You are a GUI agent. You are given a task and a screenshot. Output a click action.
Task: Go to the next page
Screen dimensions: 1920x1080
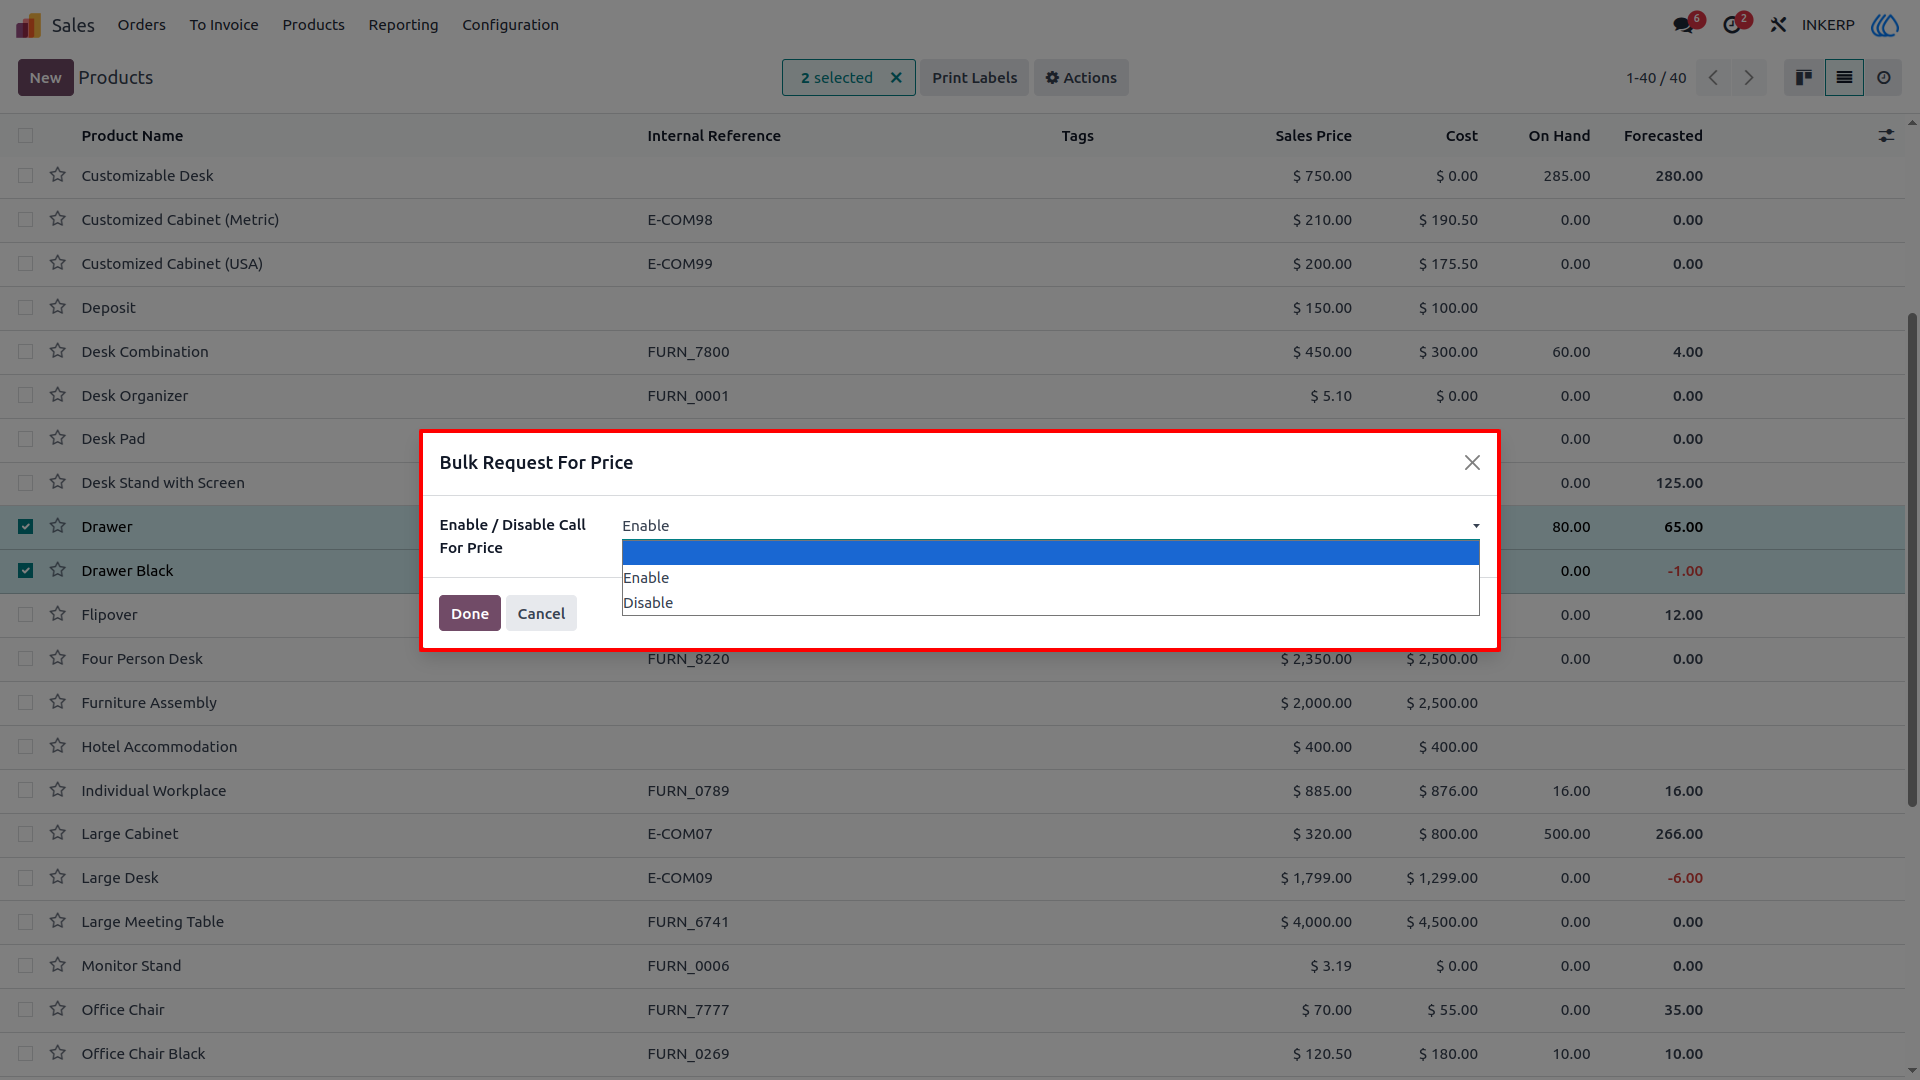[1749, 78]
